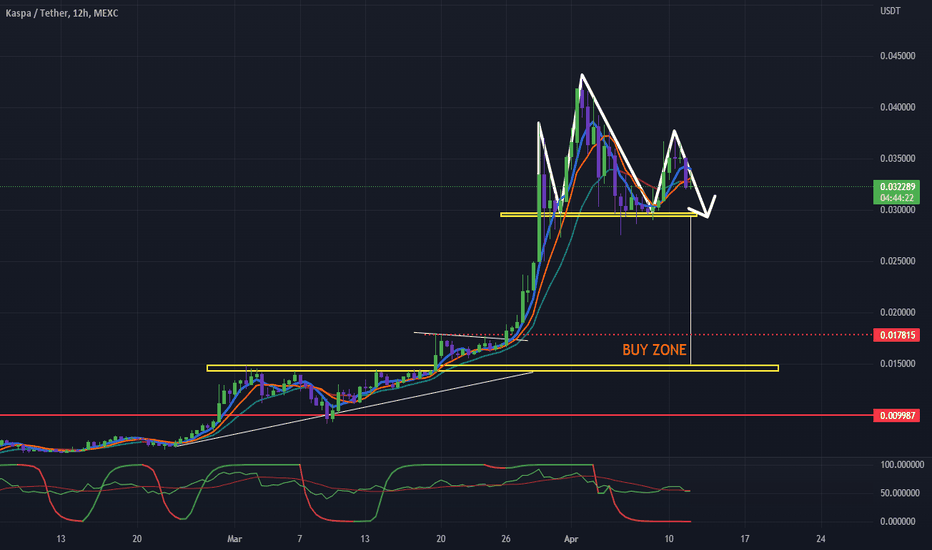This screenshot has width=932, height=550.
Task: Click the 0.030000 price axis label
Action: point(898,210)
